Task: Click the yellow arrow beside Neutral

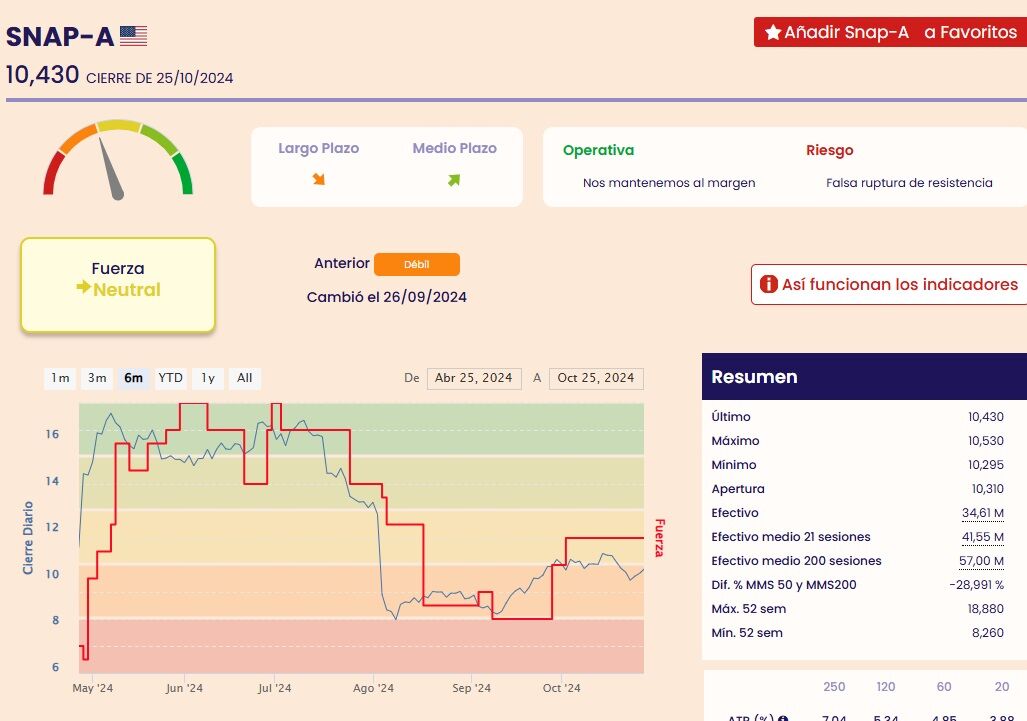Action: [x=83, y=287]
